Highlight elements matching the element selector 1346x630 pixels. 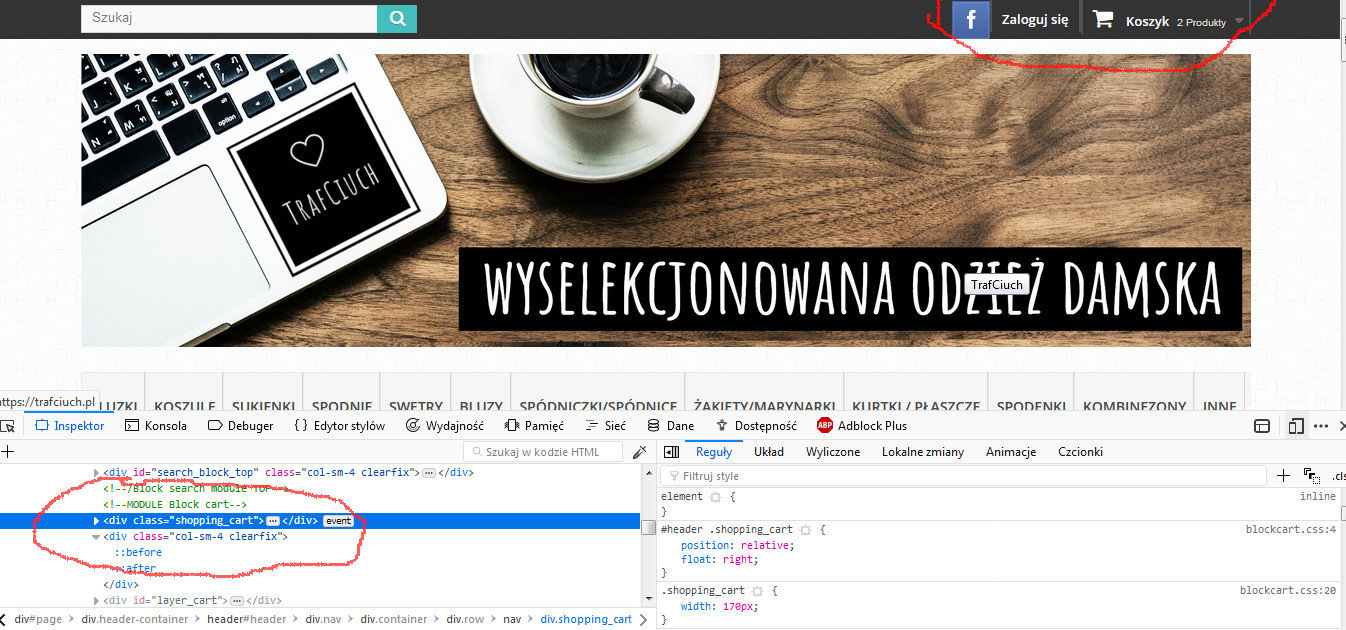pyautogui.click(x=715, y=497)
